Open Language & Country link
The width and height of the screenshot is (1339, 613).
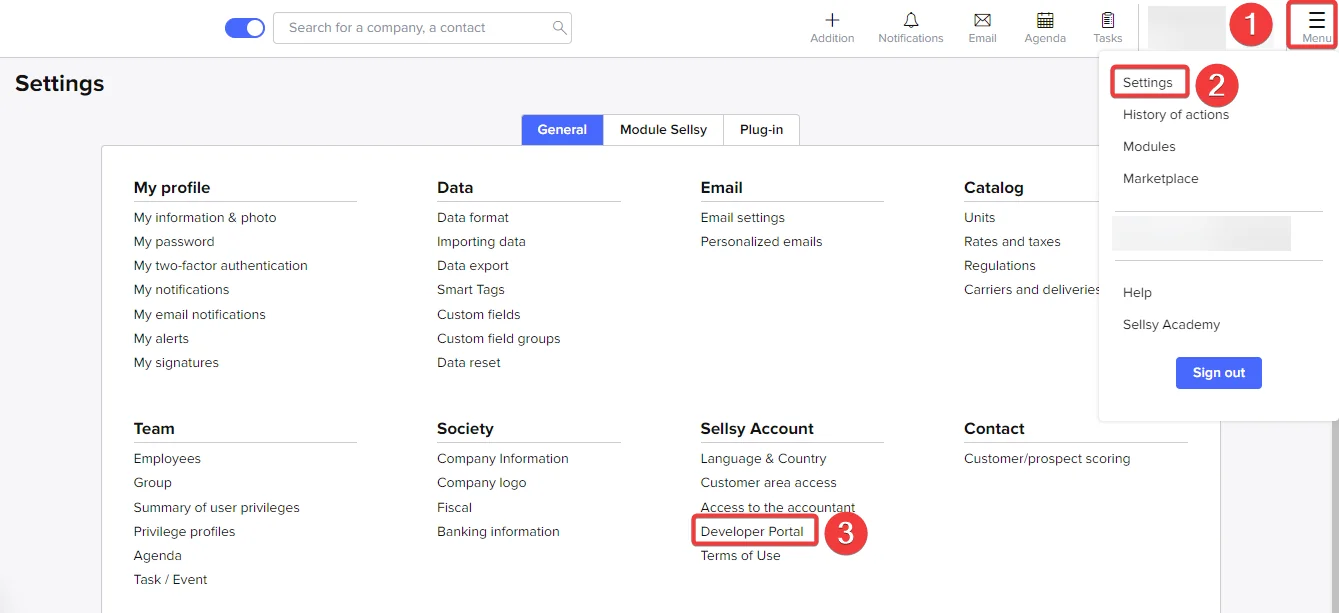(764, 458)
